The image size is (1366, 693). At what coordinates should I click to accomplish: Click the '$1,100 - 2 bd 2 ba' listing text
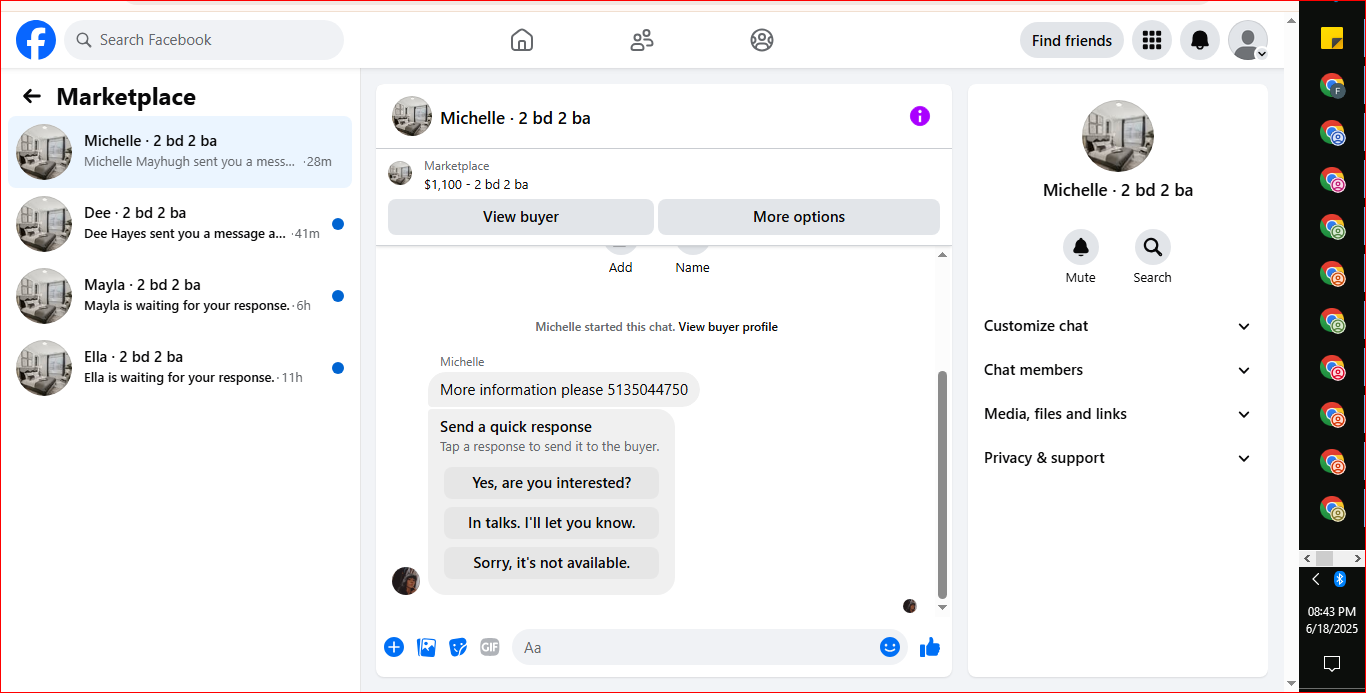pyautogui.click(x=476, y=184)
